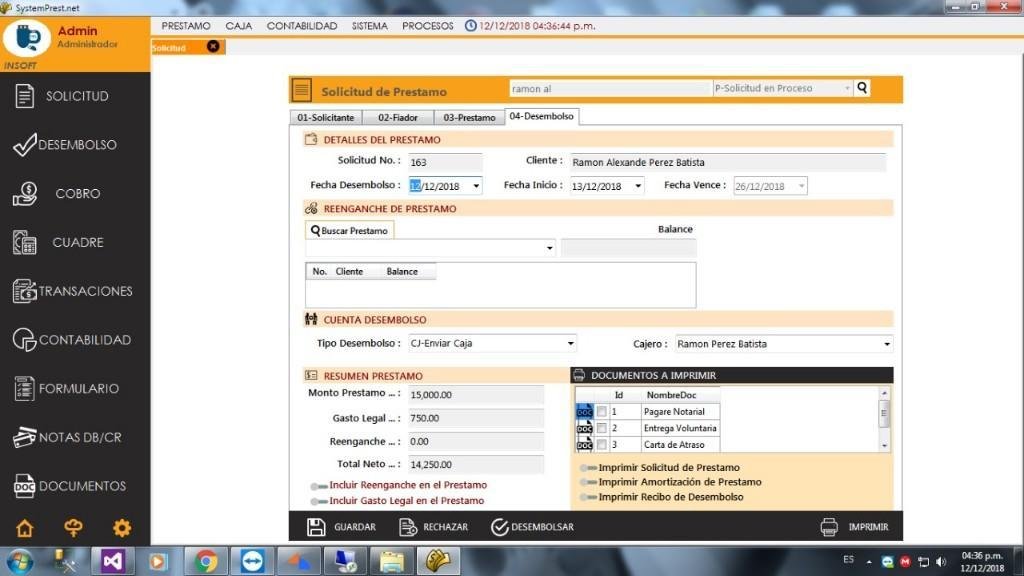
Task: Close the Solicitud document tab
Action: click(x=213, y=46)
